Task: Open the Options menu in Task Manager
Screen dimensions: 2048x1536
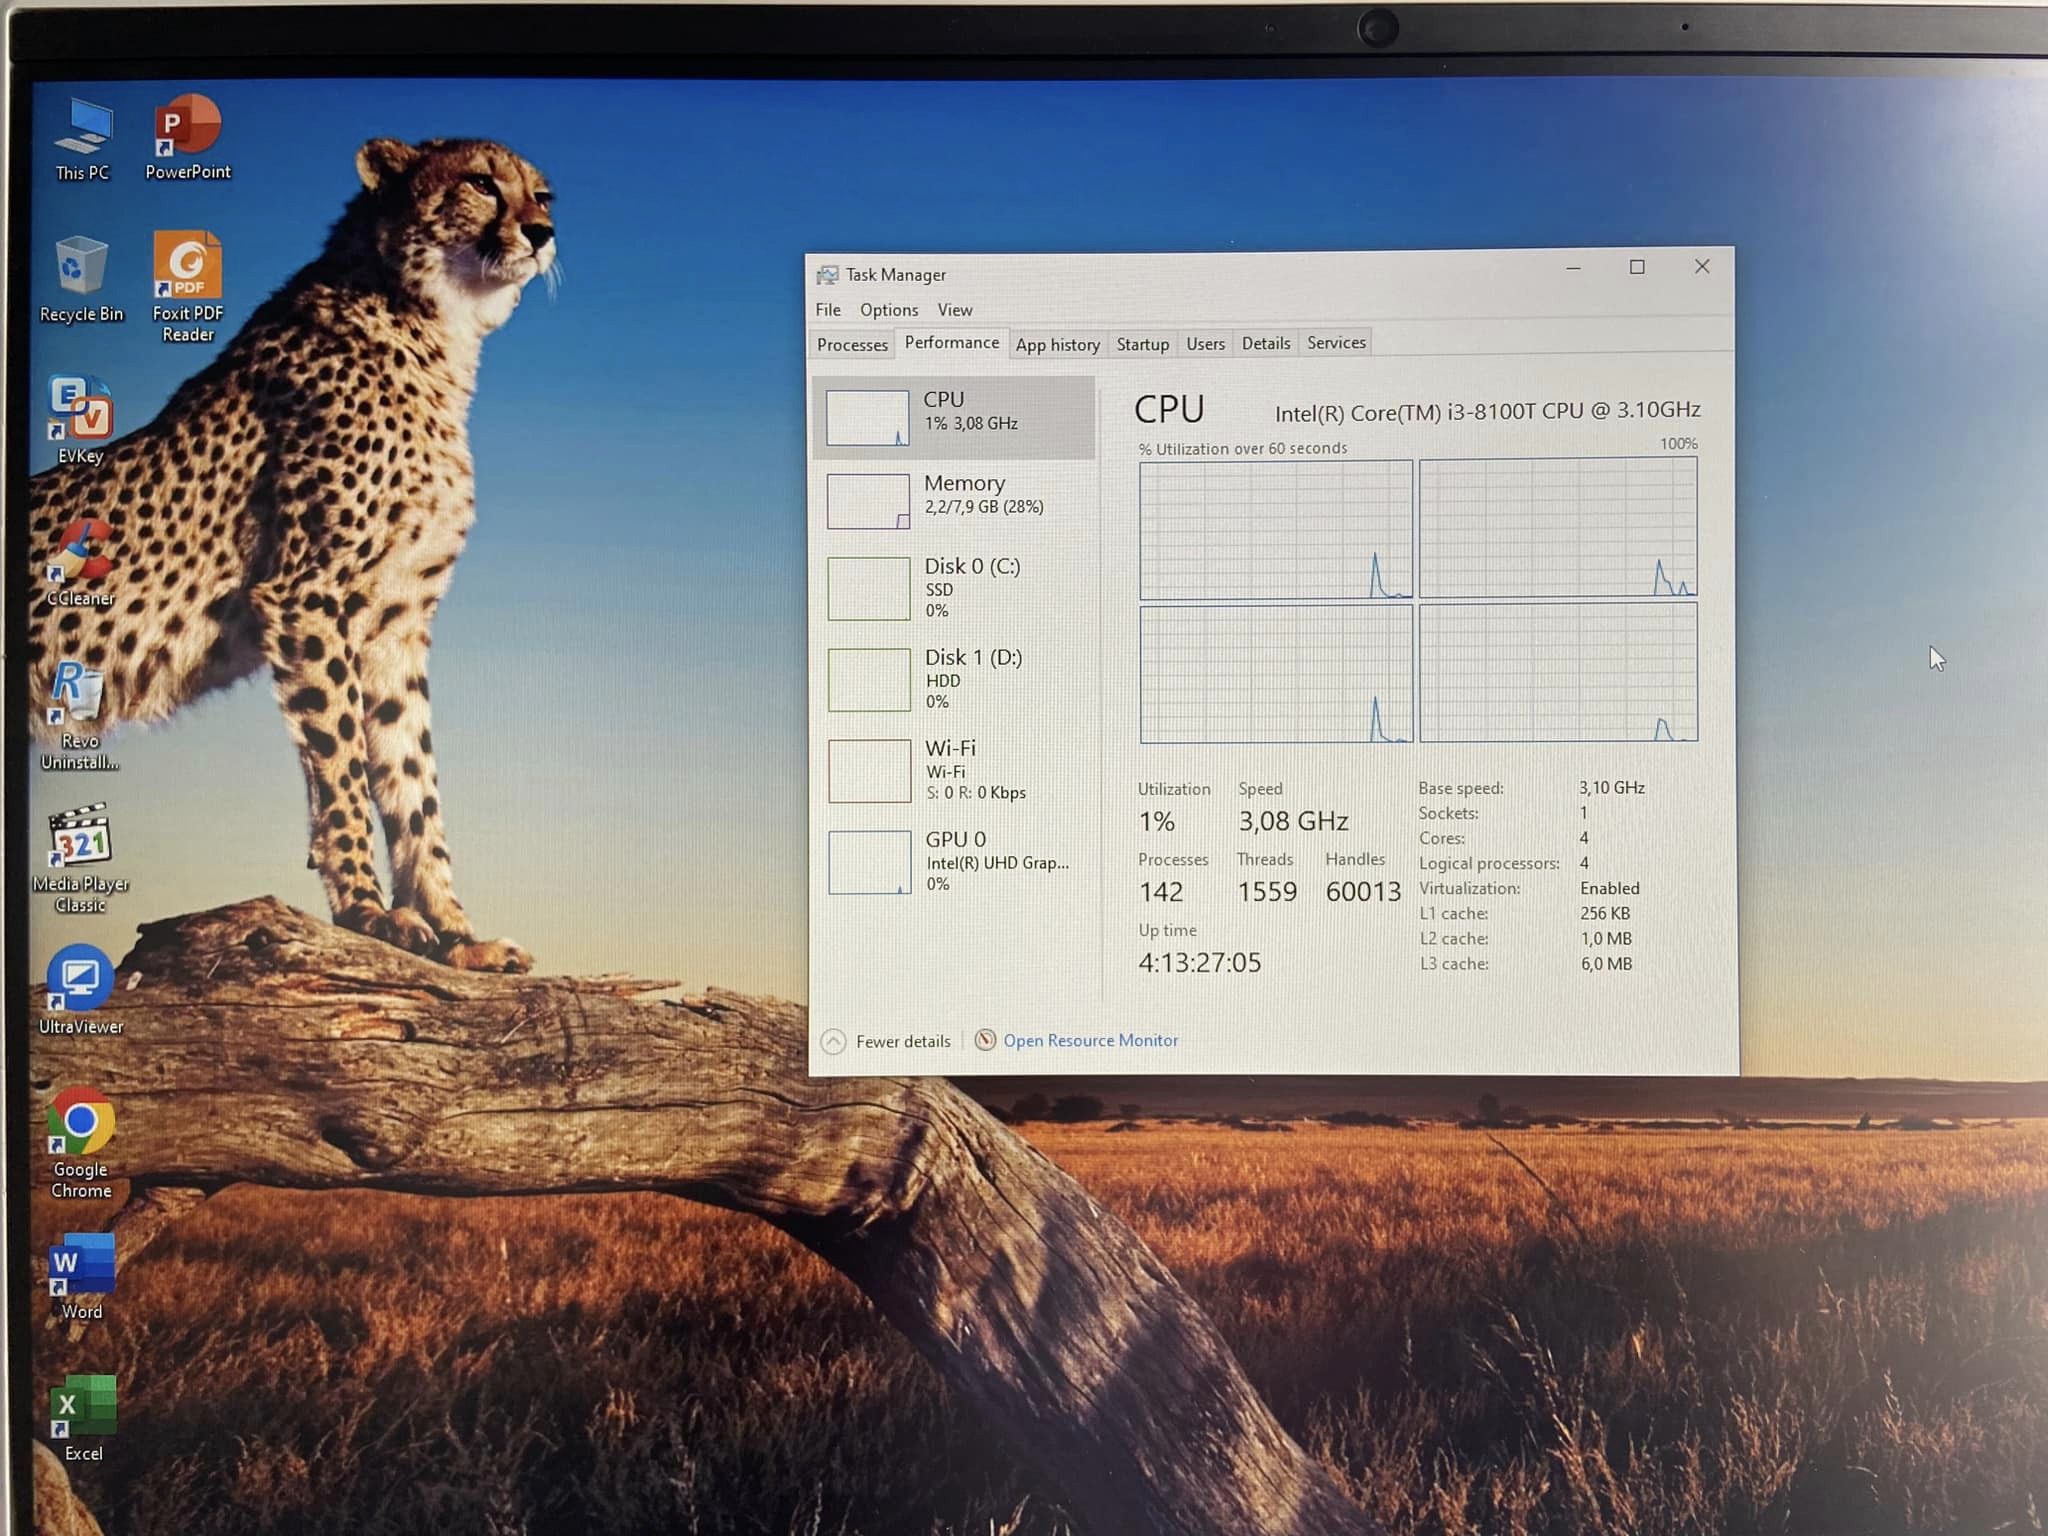Action: point(889,310)
